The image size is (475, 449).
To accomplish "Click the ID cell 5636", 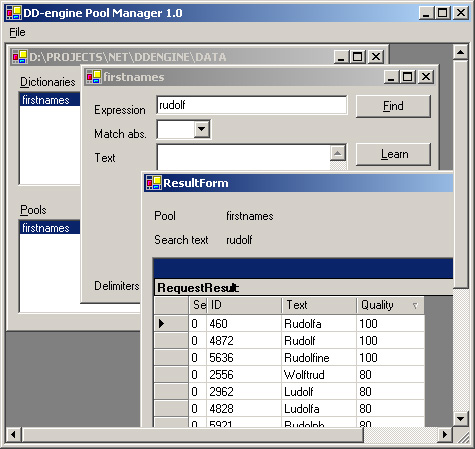I will 244,358.
